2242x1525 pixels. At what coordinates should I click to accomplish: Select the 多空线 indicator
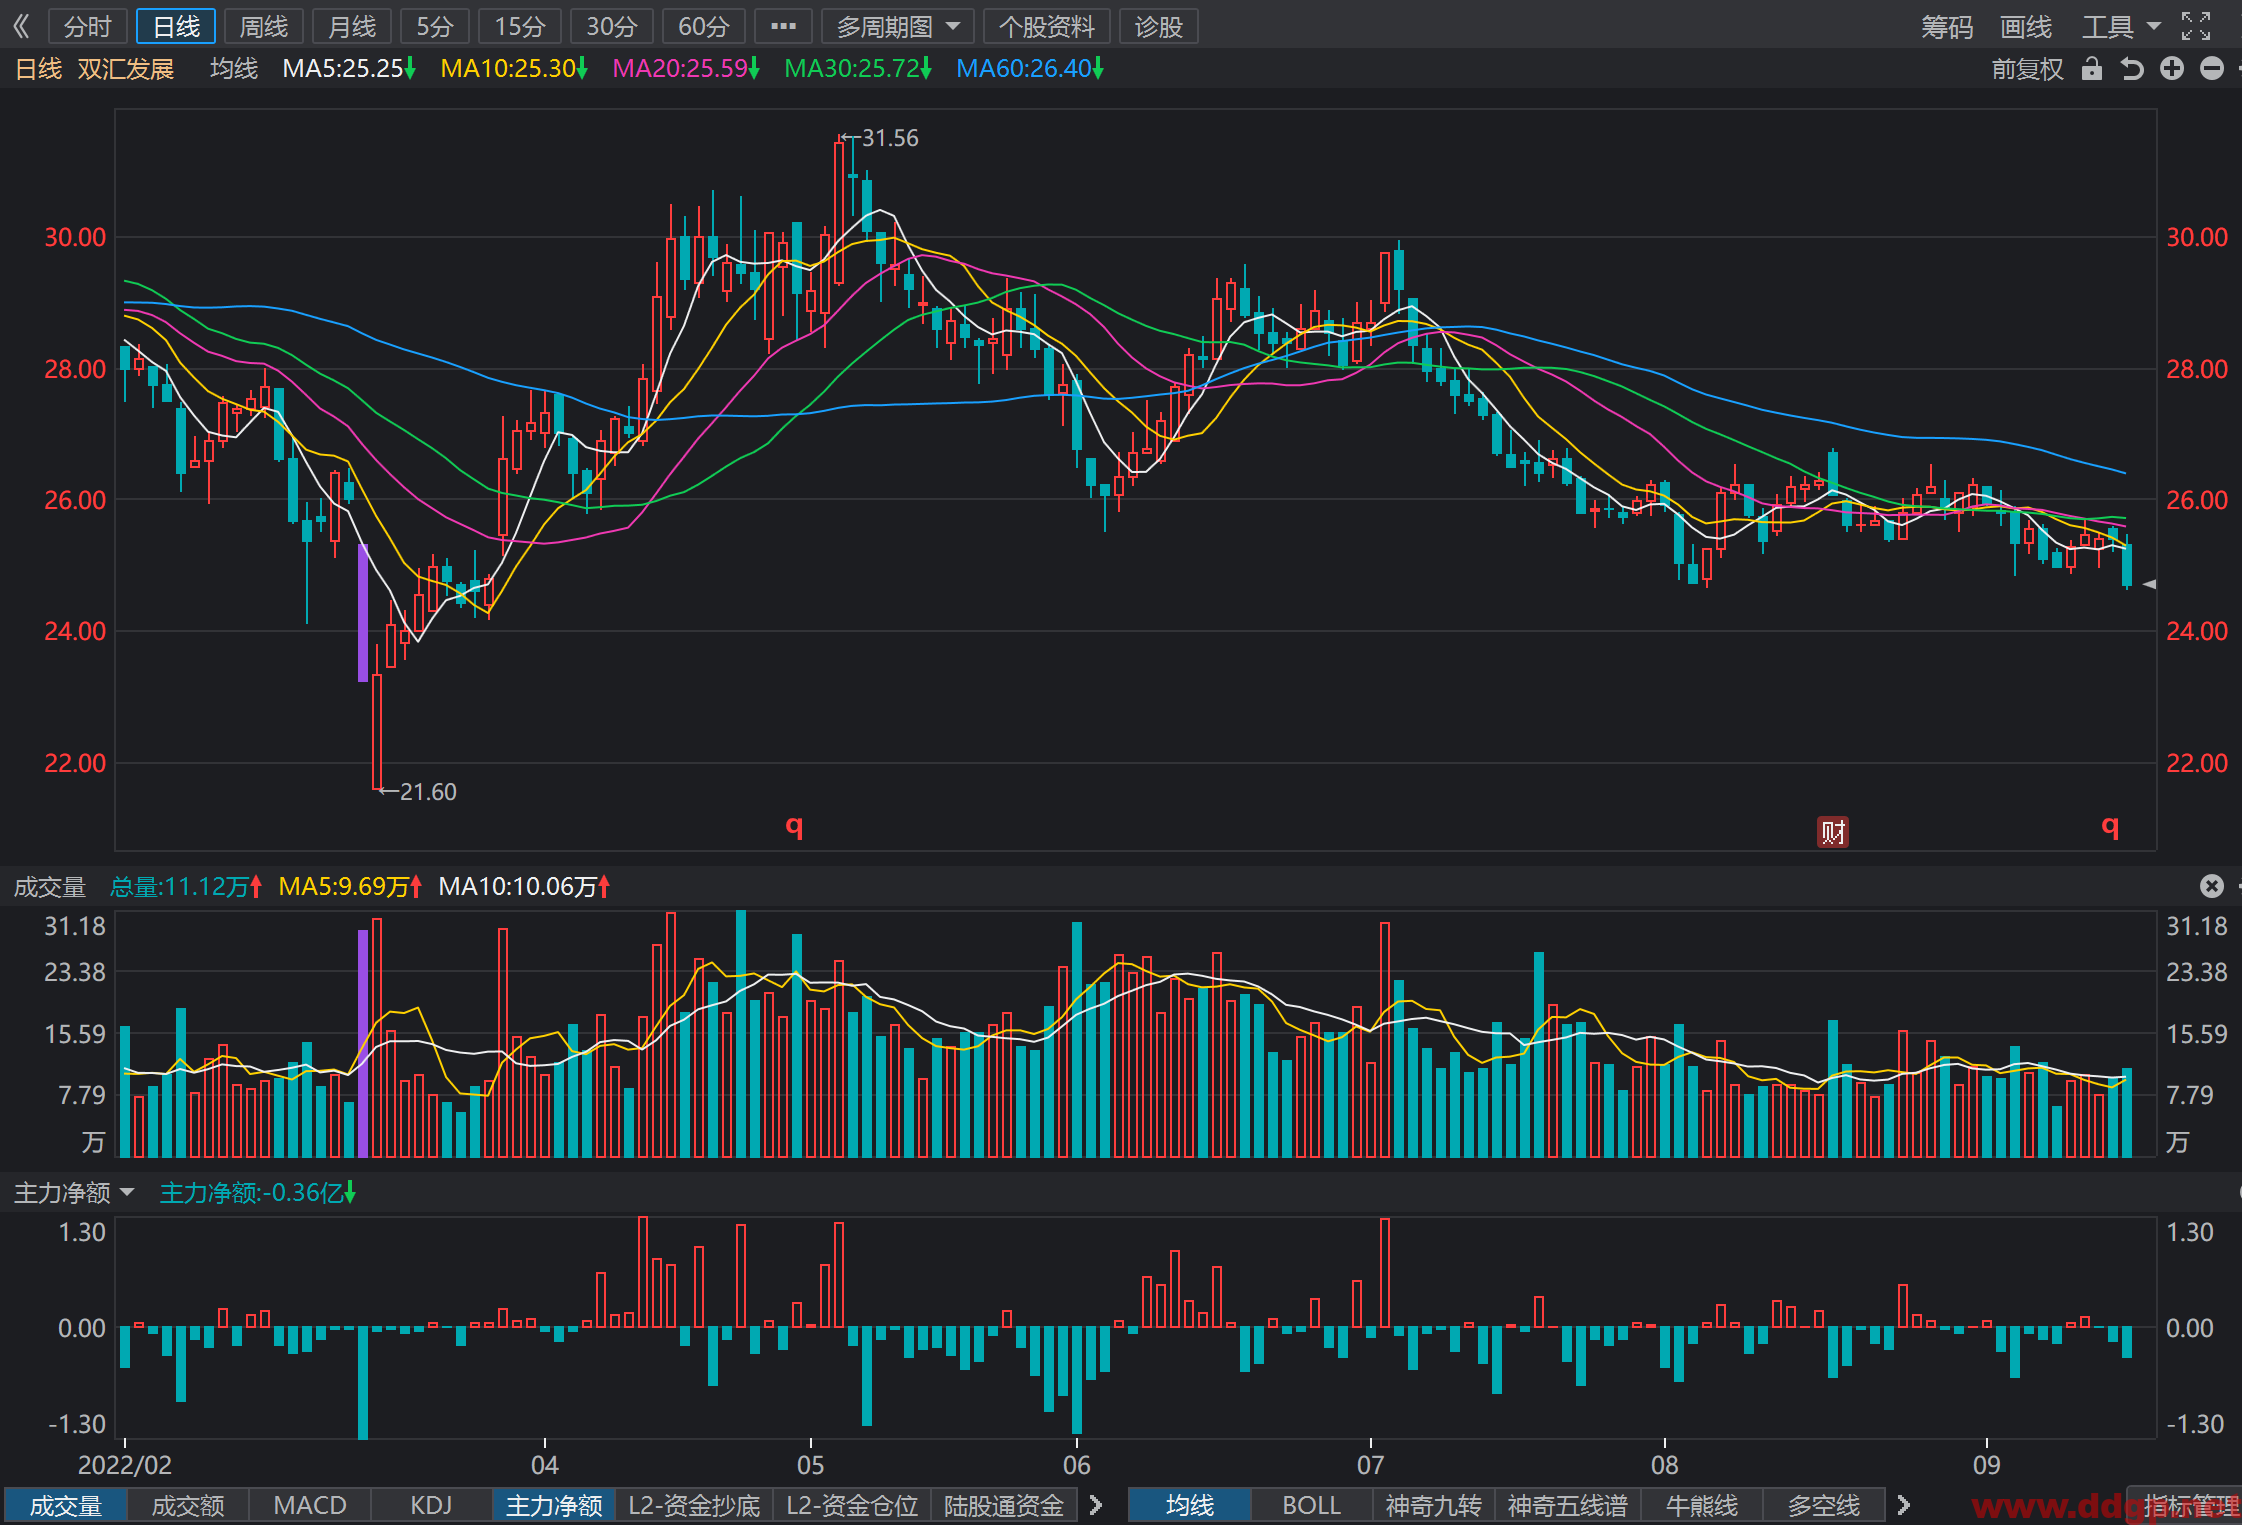pyautogui.click(x=1824, y=1505)
